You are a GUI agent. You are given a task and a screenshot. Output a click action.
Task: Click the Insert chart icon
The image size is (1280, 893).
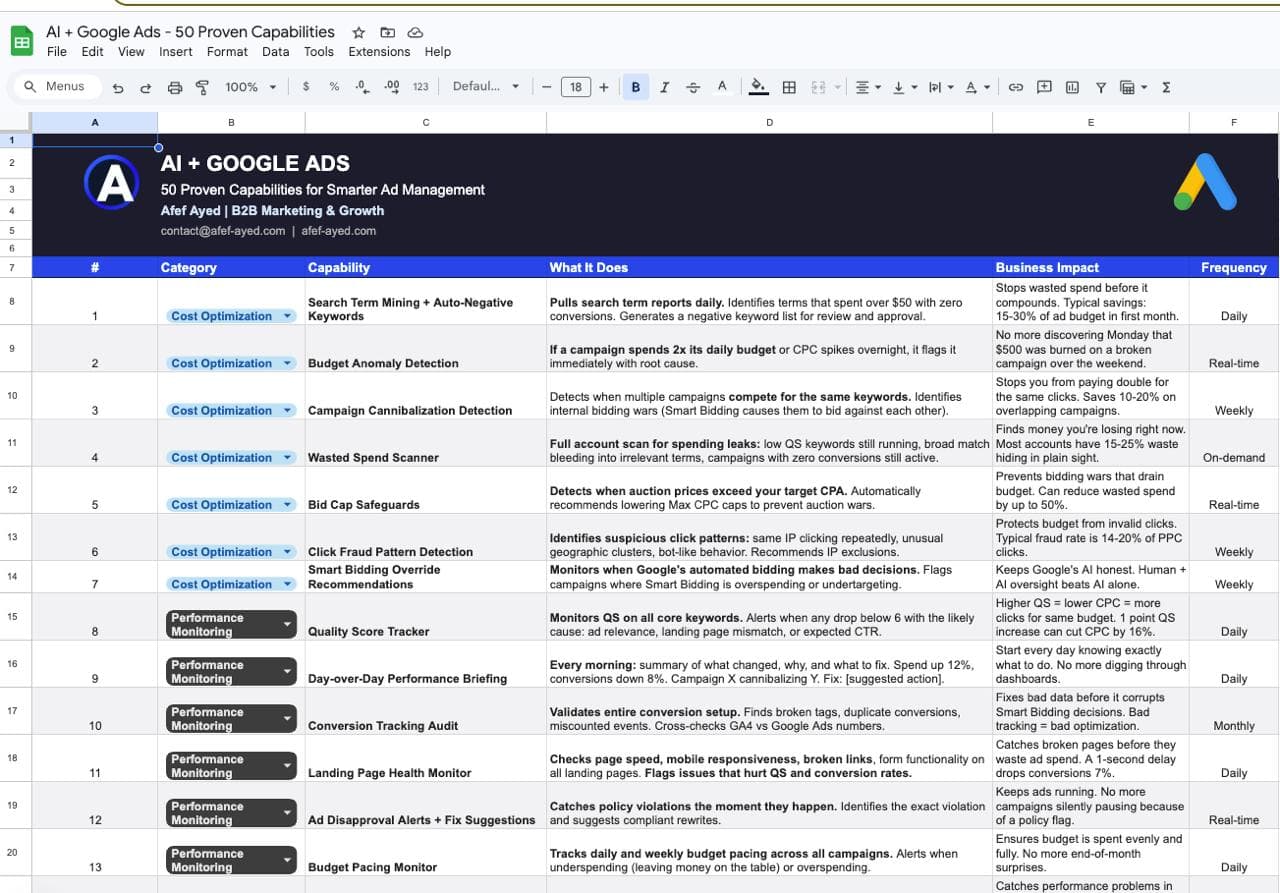tap(1072, 87)
